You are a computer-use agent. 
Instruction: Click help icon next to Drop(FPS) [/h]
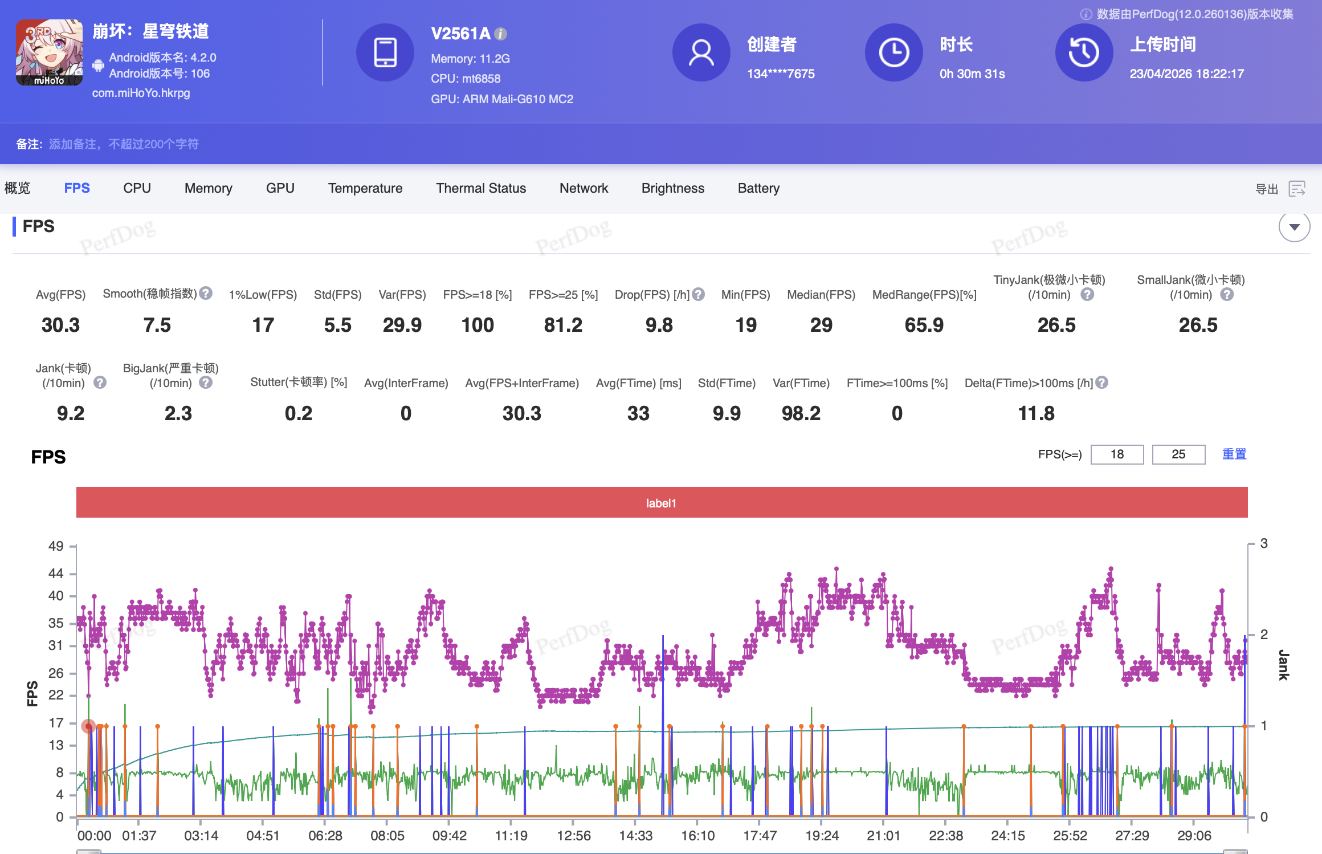[x=698, y=295]
